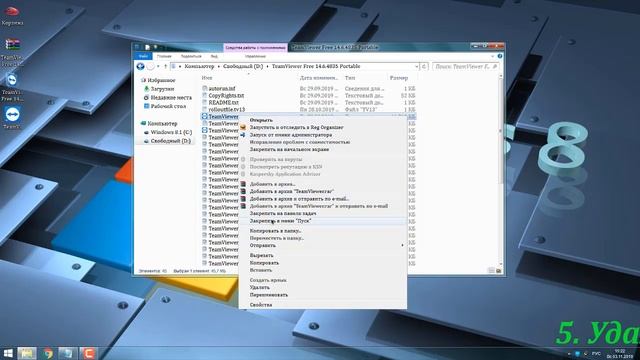
Task: Select 'Компьютер' in the navigation pane
Action: click(162, 123)
